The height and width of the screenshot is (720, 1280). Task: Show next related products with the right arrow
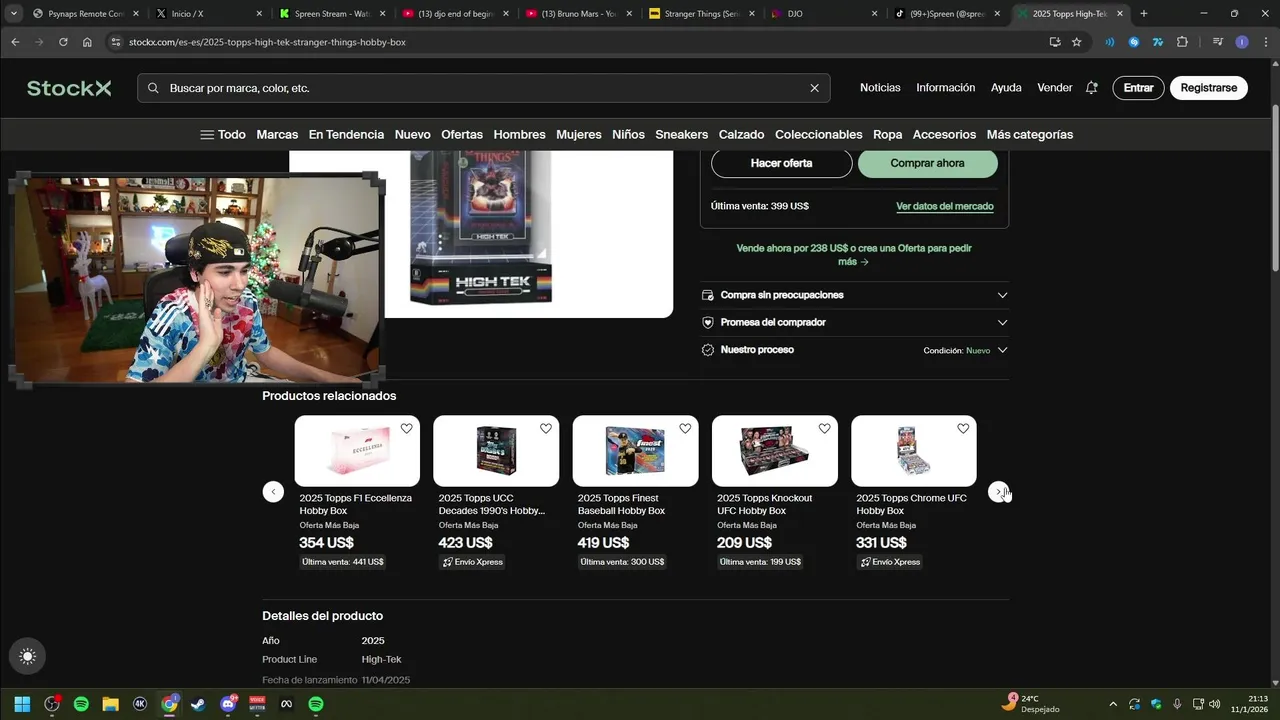pyautogui.click(x=998, y=491)
